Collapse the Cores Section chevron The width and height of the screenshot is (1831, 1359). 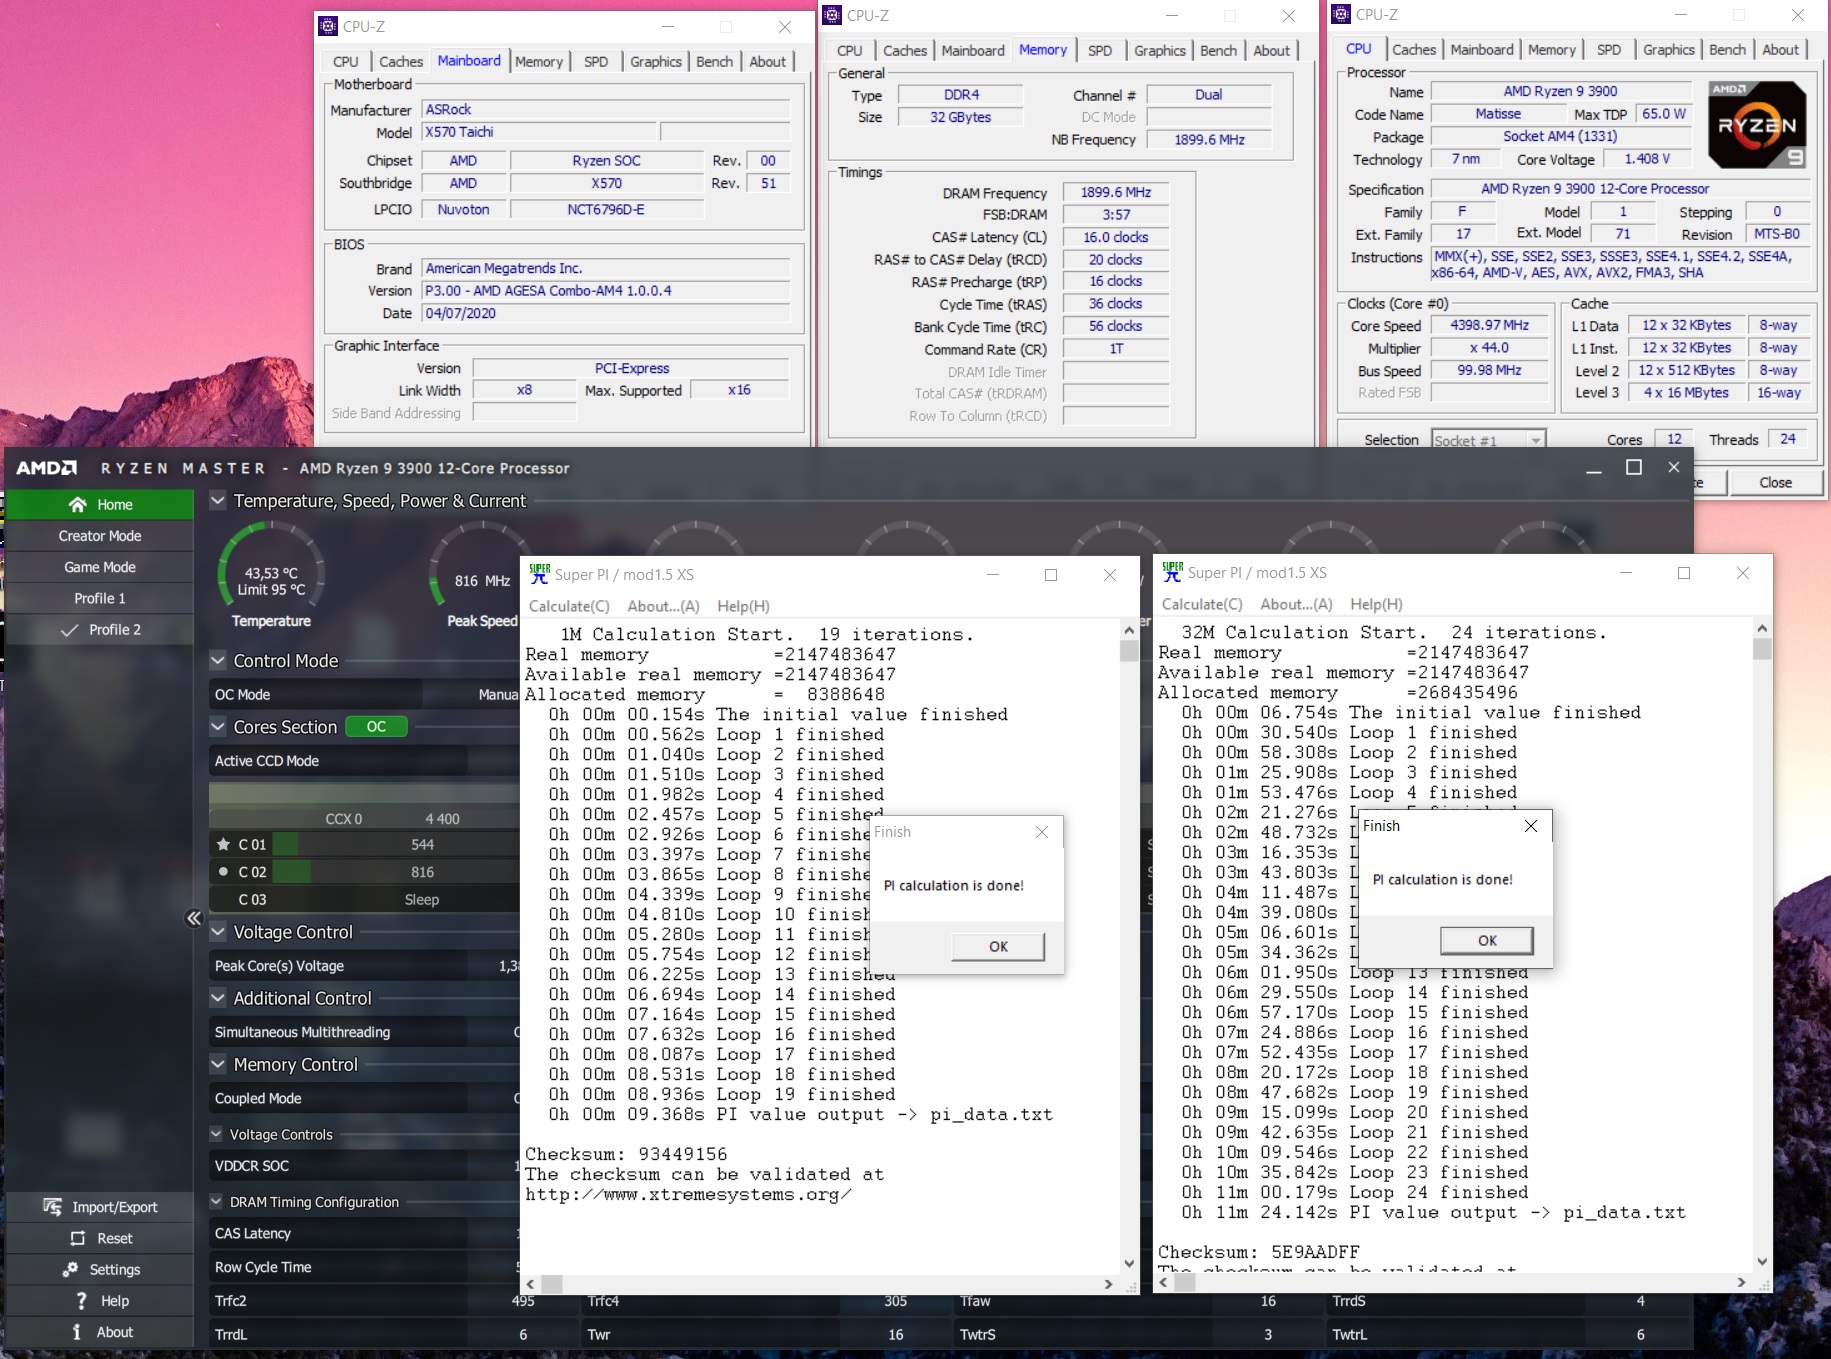(x=217, y=727)
